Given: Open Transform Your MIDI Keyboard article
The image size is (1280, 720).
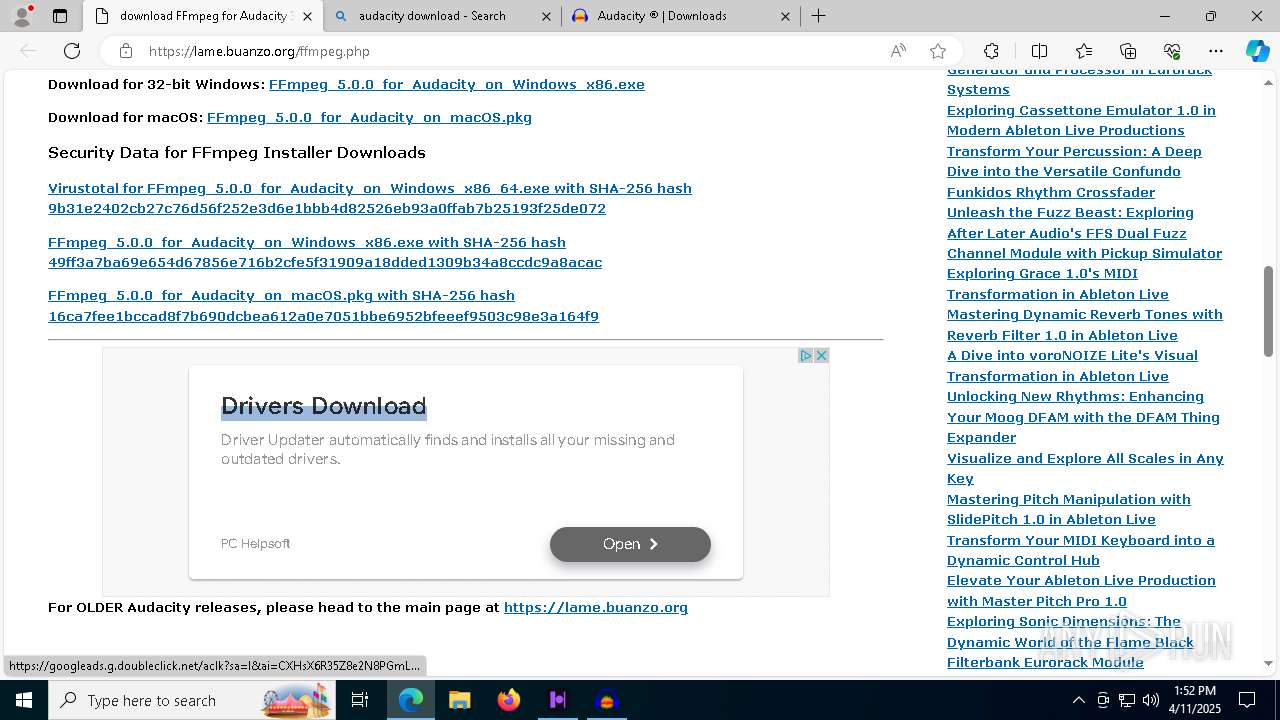Looking at the screenshot, I should (1081, 550).
